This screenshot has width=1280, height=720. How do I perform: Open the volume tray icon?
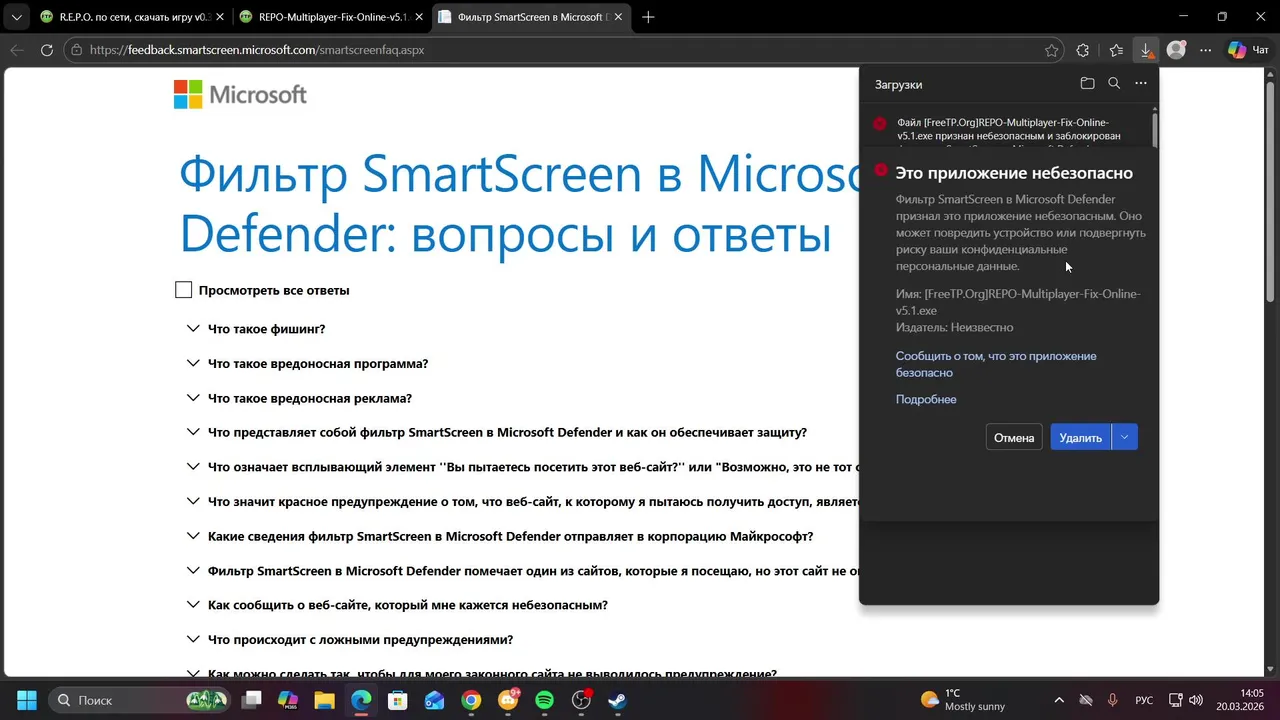pyautogui.click(x=1196, y=700)
